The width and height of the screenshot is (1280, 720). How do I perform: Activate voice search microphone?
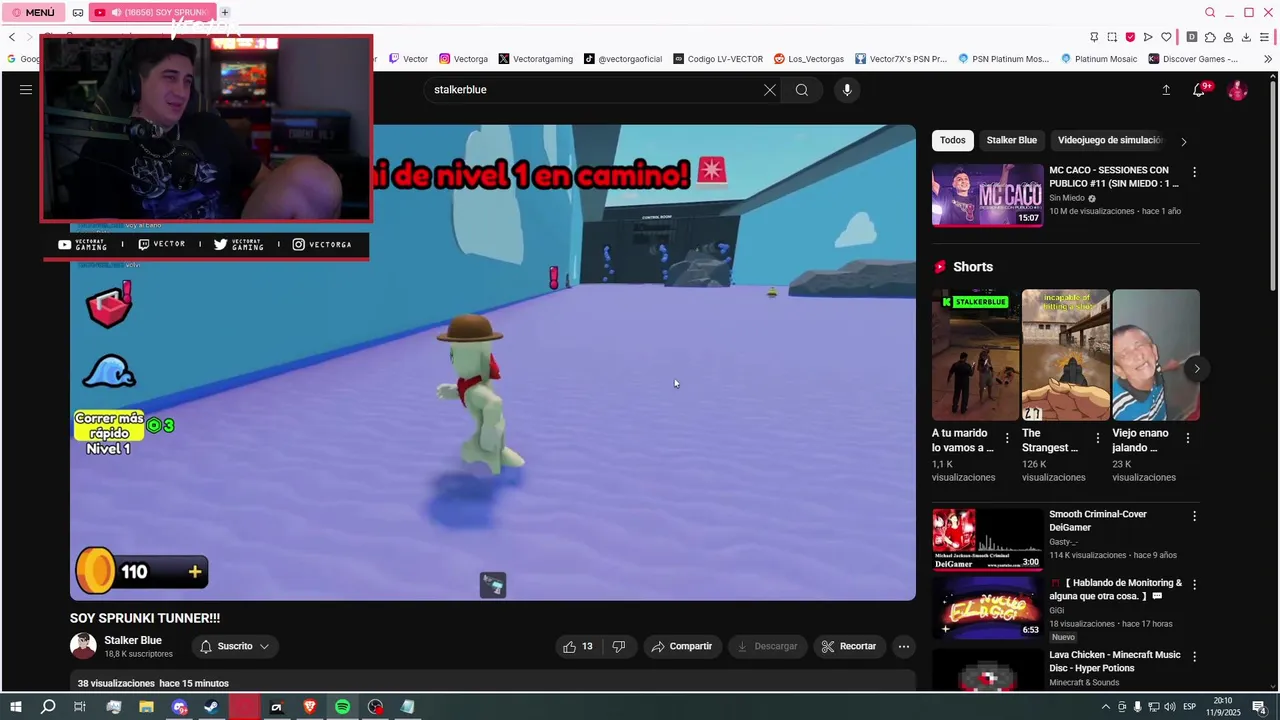(847, 90)
